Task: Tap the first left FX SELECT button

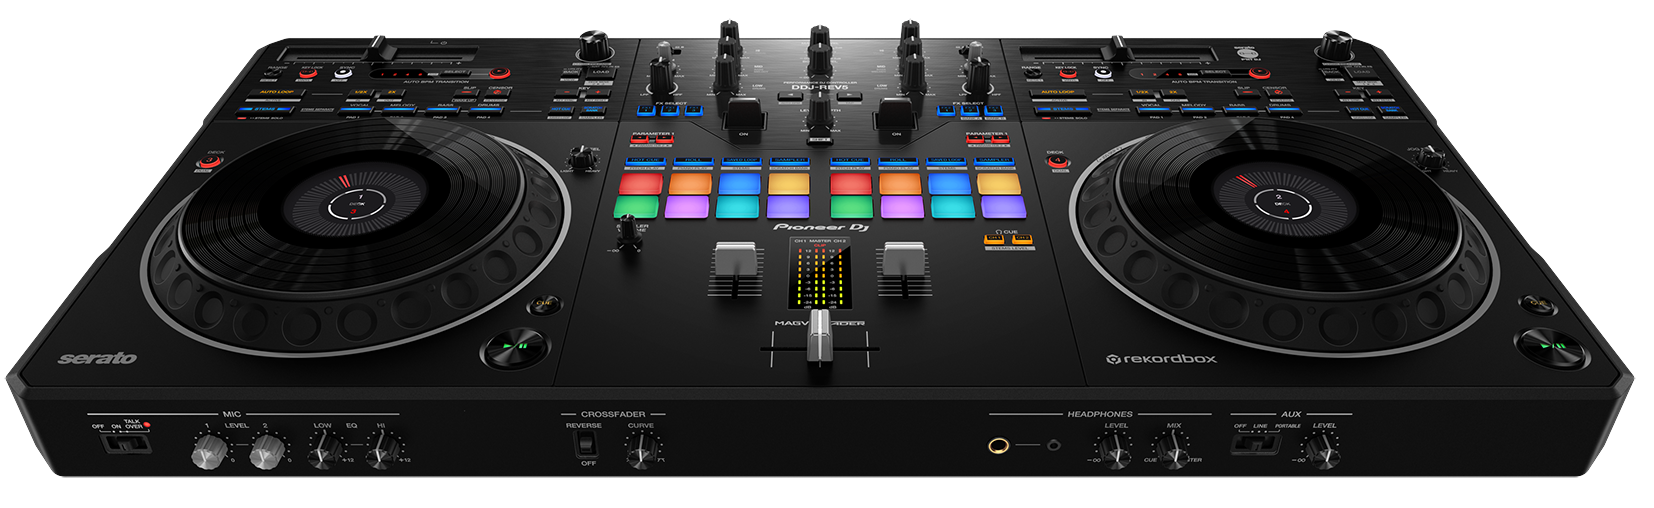Action: 646,110
